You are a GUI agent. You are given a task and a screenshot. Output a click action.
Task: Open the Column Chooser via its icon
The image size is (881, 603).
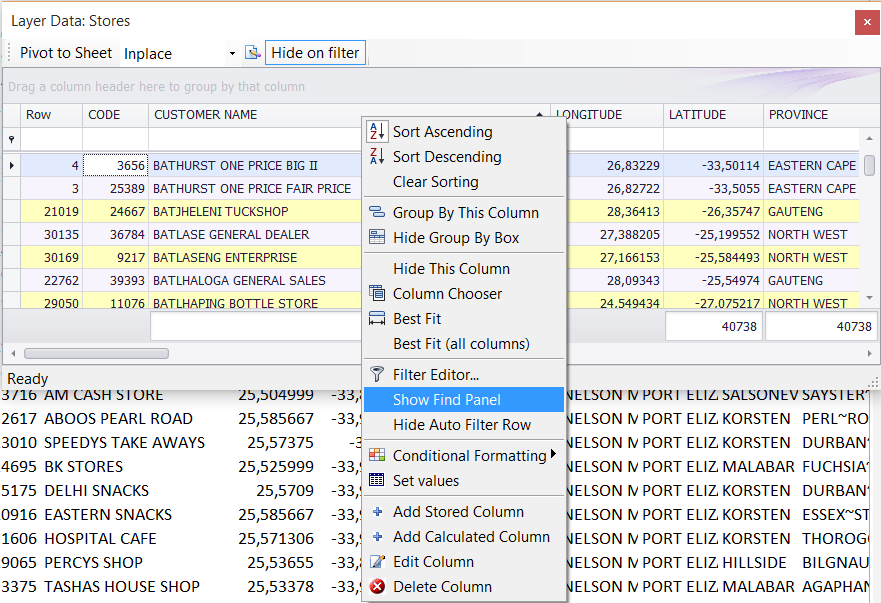point(377,294)
